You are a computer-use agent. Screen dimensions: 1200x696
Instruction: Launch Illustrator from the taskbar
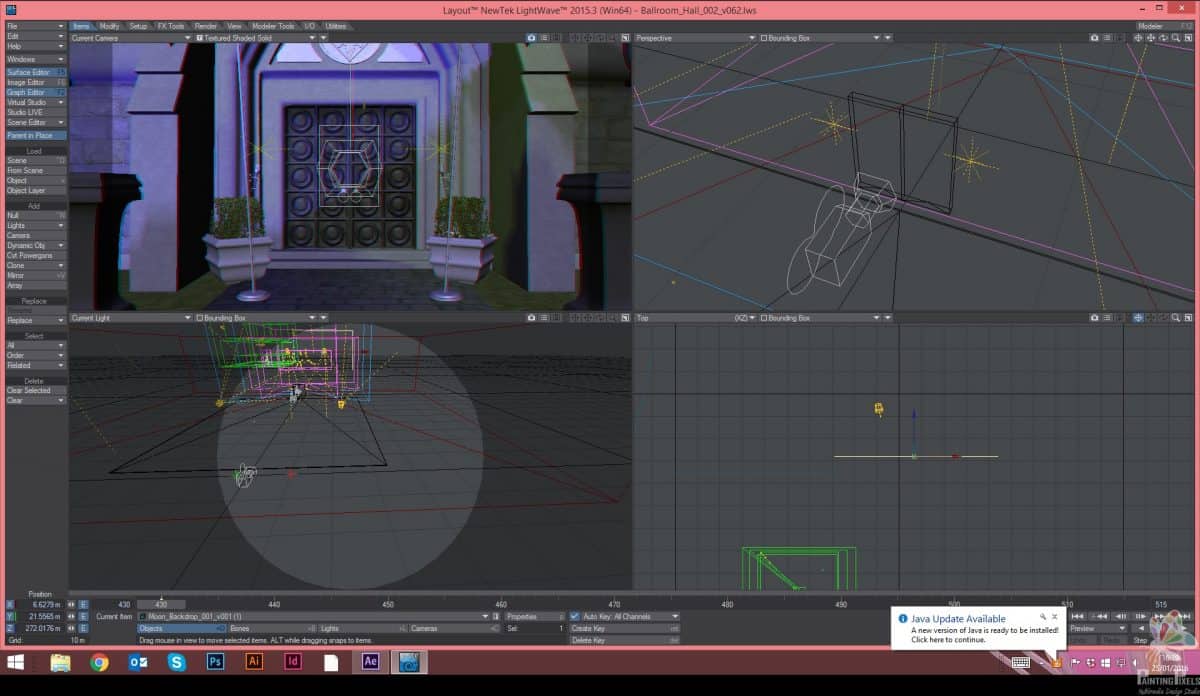pyautogui.click(x=254, y=662)
